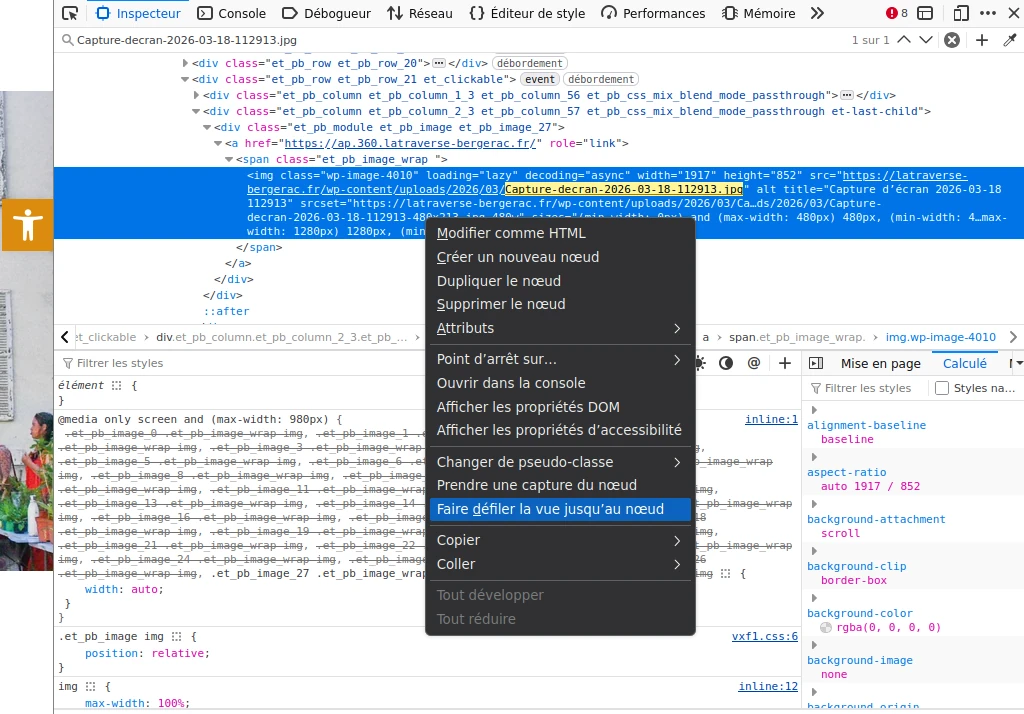Expand the et_pb_row_20 div node
The image size is (1024, 714).
coord(185,63)
